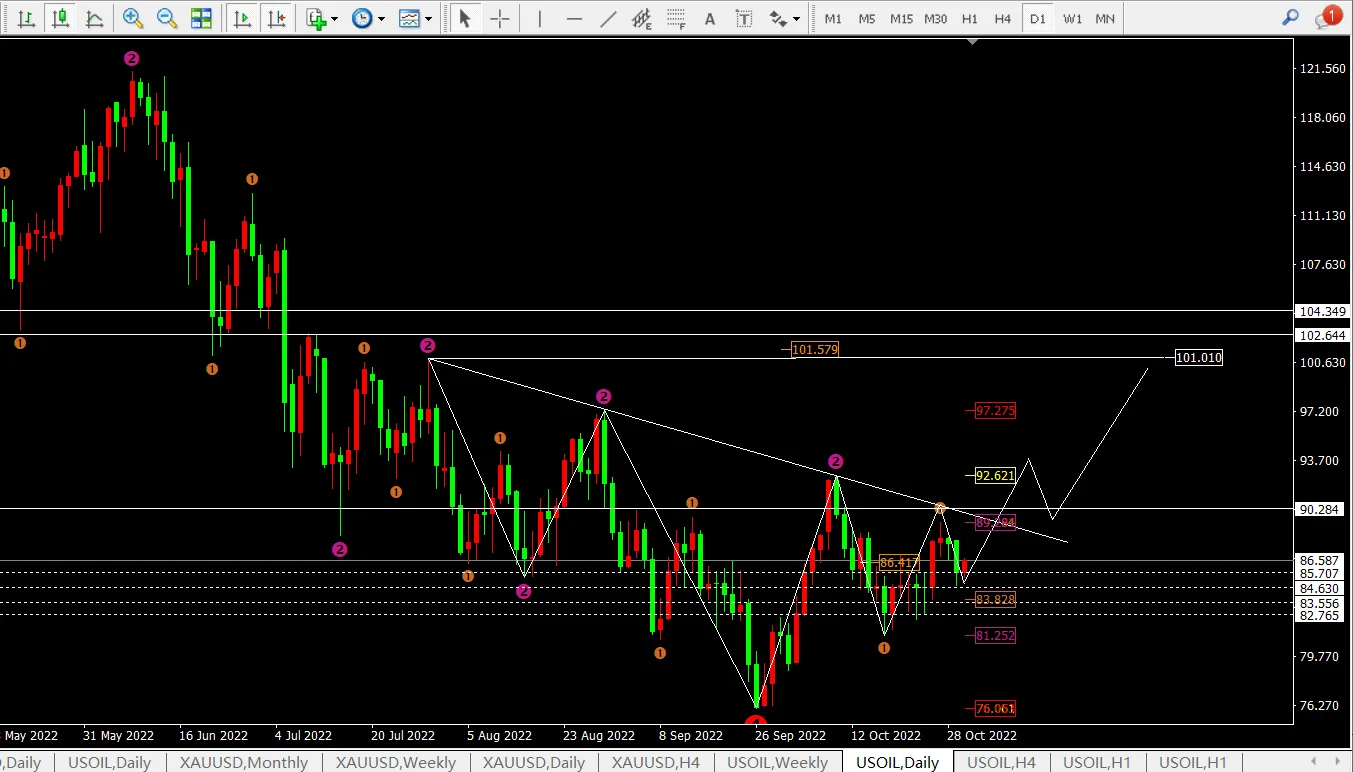
Task: Select the horizontal line drawing tool
Action: [x=573, y=18]
